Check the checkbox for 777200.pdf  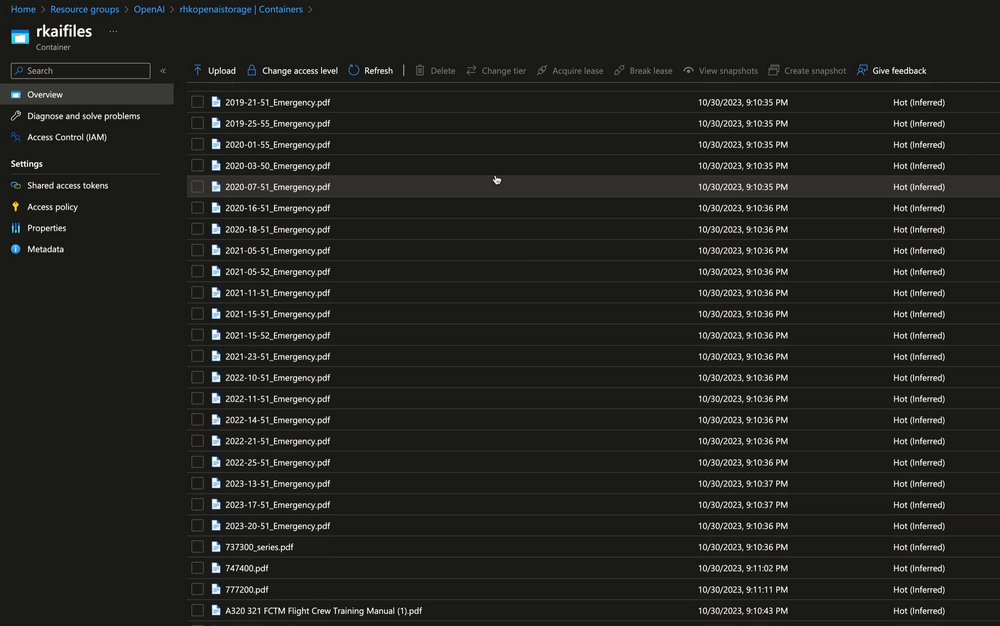tap(197, 589)
